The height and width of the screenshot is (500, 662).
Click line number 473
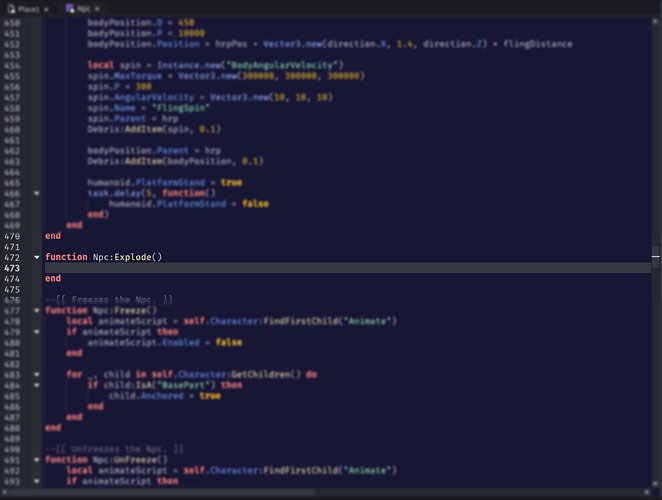tap(12, 268)
